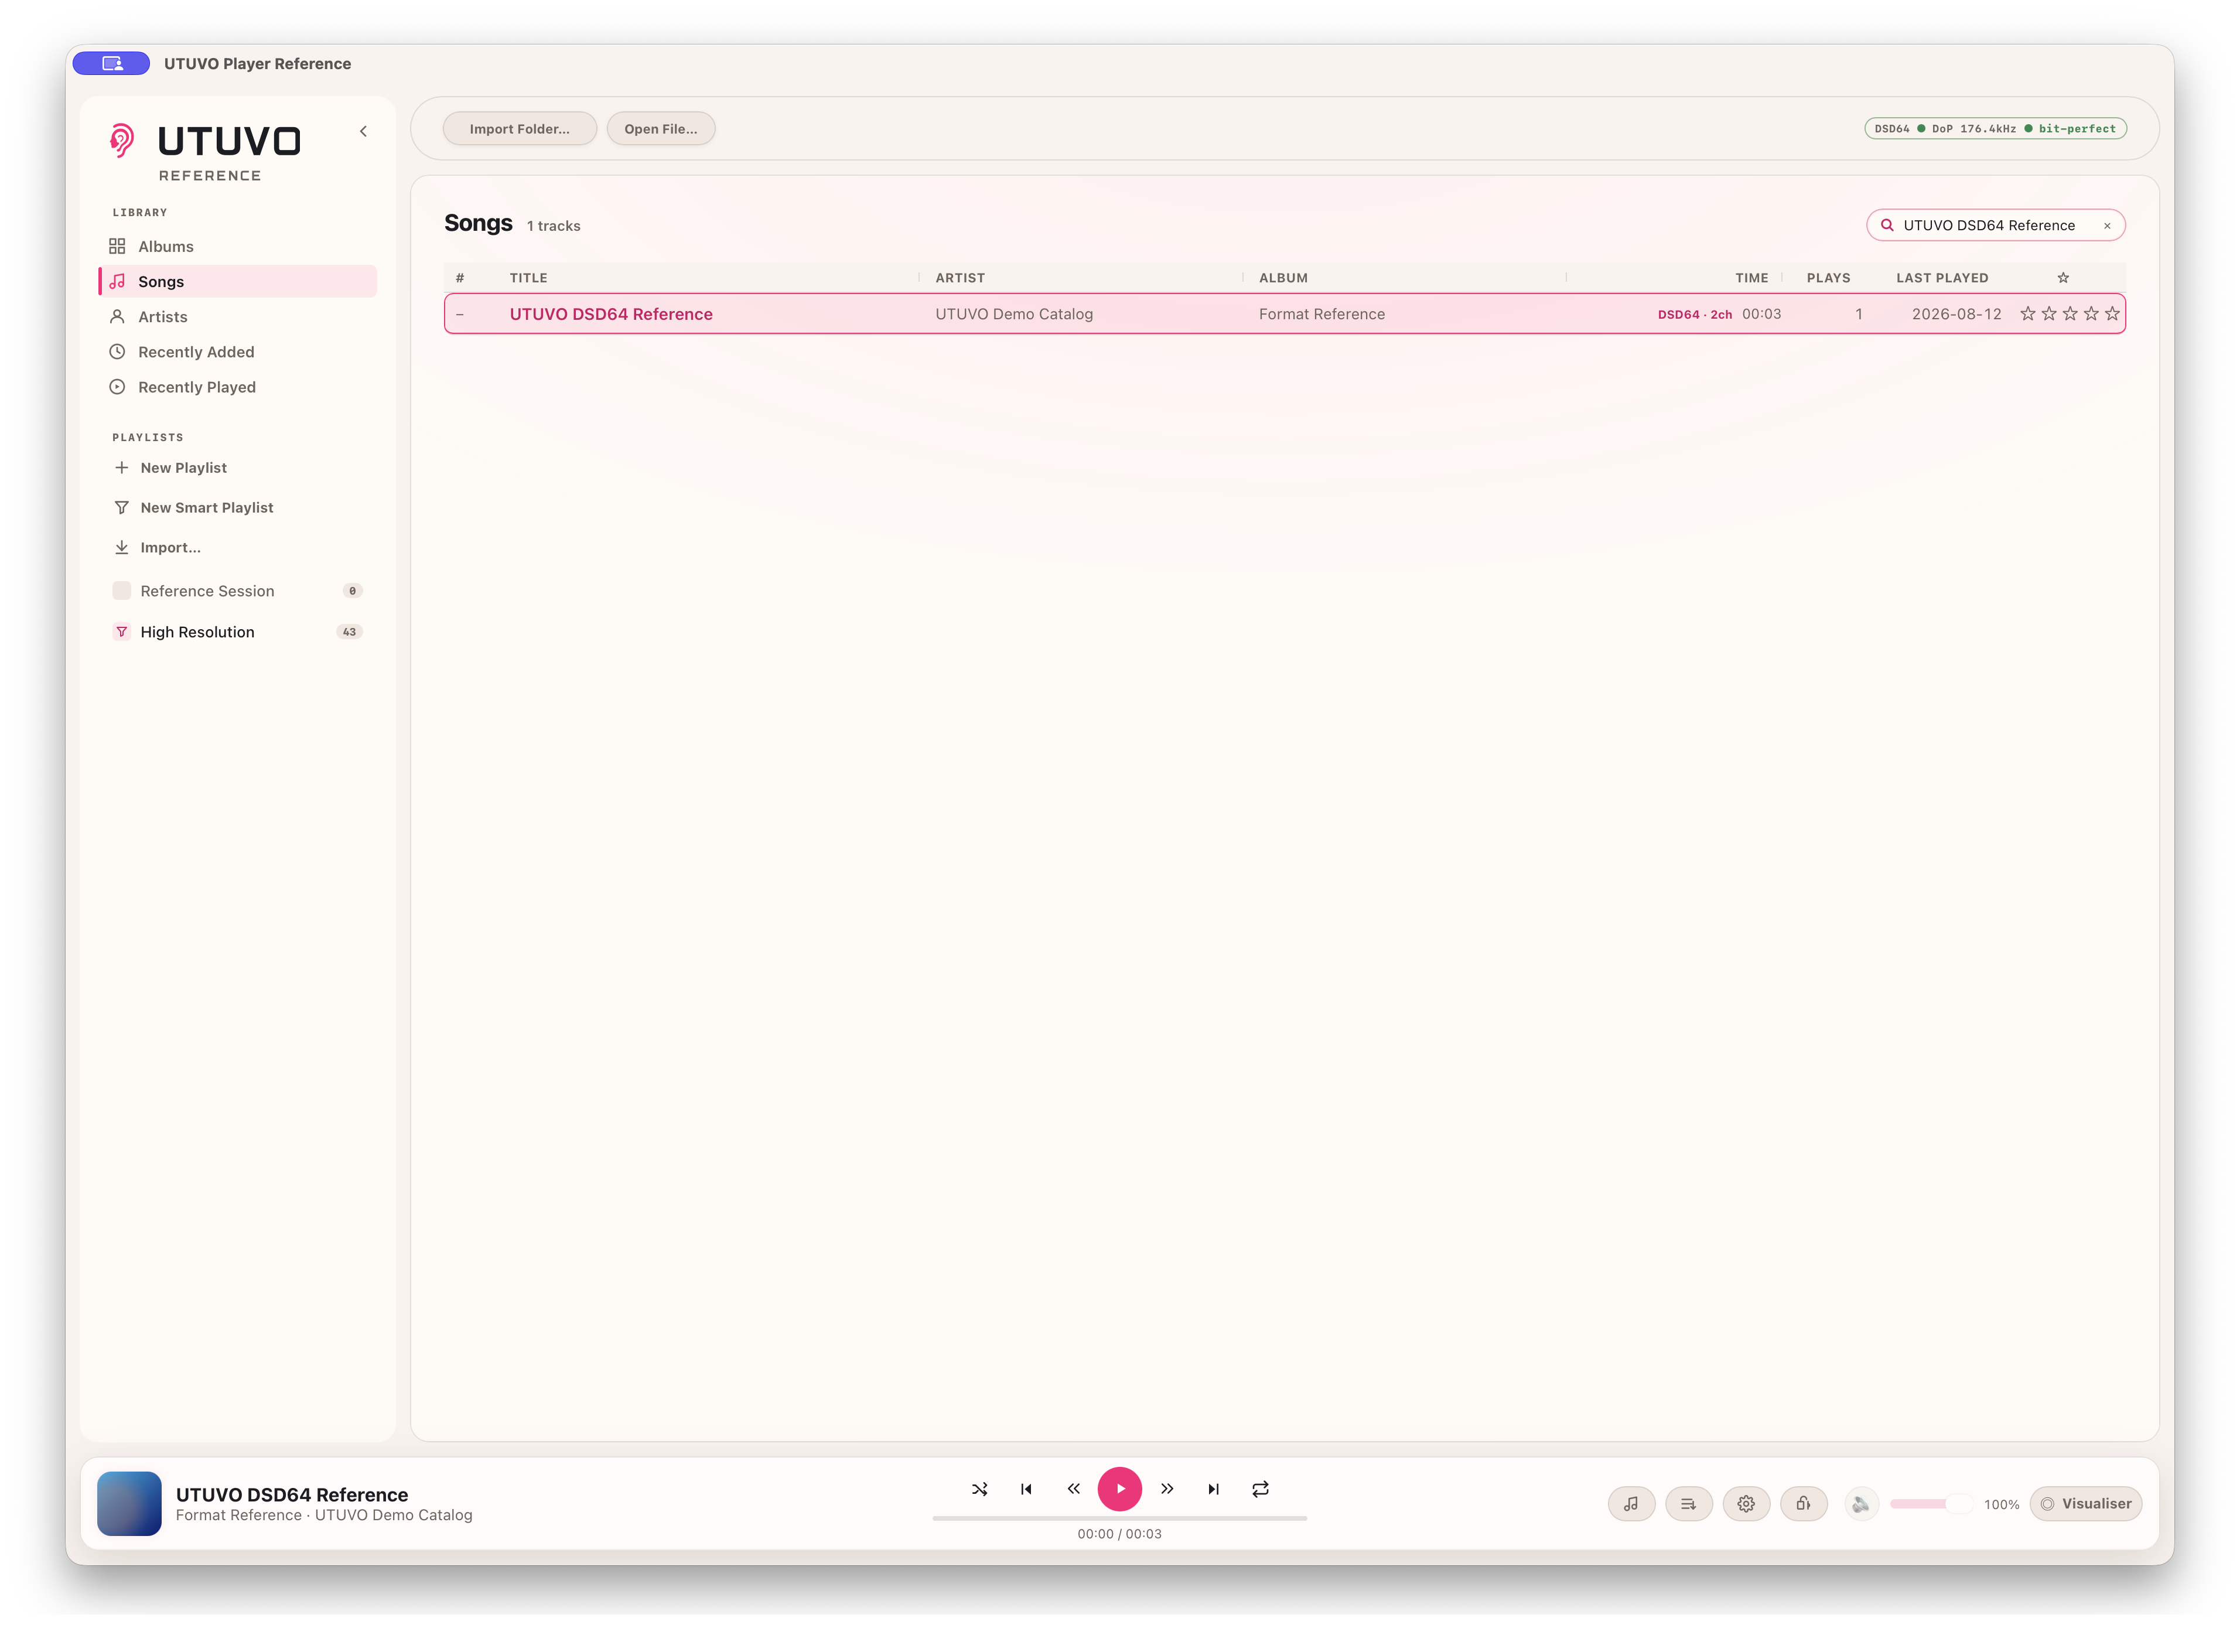Sort by the ALBUM column header

tap(1283, 278)
